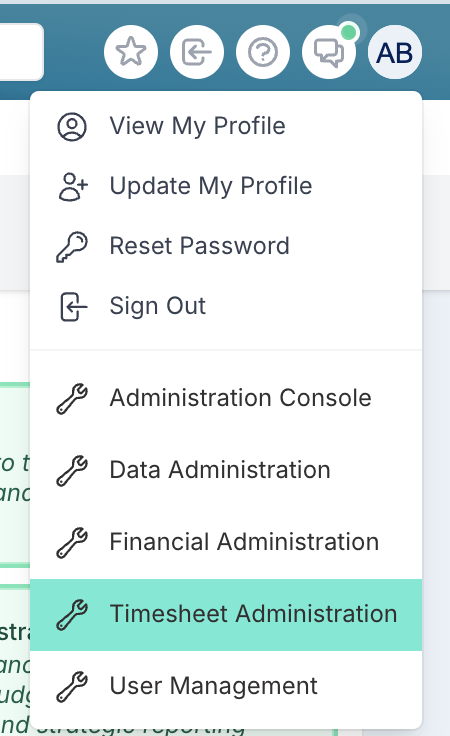Open the help question mark icon
This screenshot has width=450, height=736.
263,52
